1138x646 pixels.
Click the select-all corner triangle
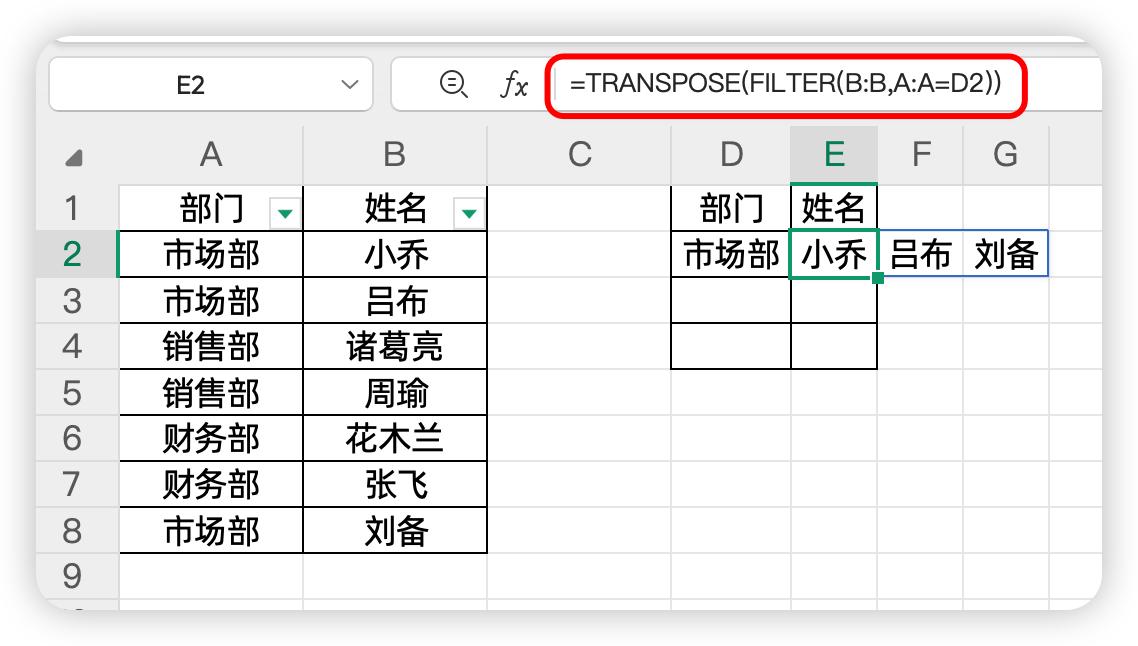point(74,157)
